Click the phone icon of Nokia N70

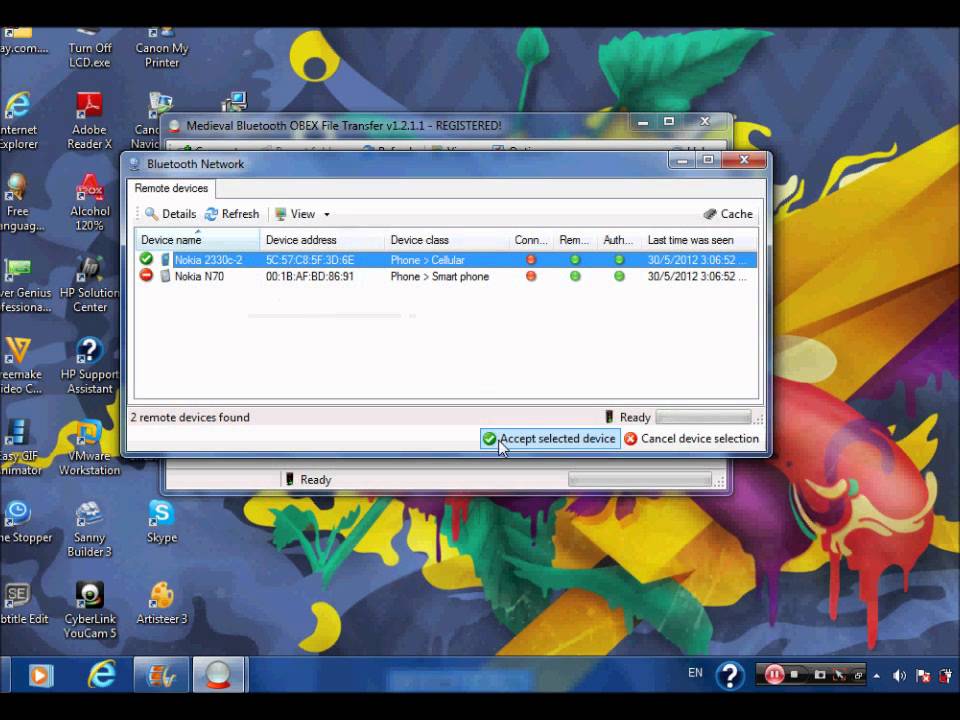coord(165,276)
